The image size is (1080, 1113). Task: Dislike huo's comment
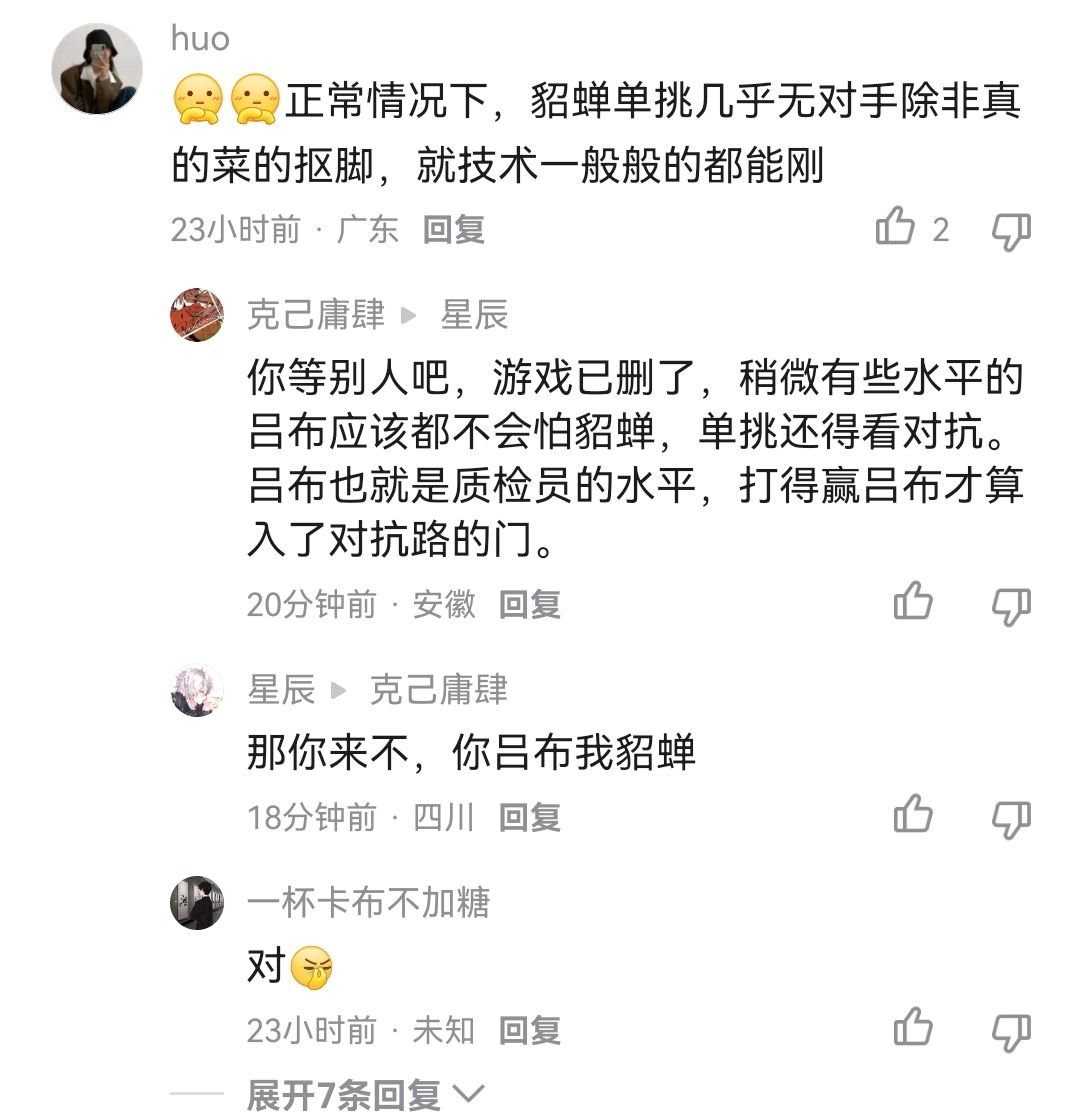[x=1011, y=230]
